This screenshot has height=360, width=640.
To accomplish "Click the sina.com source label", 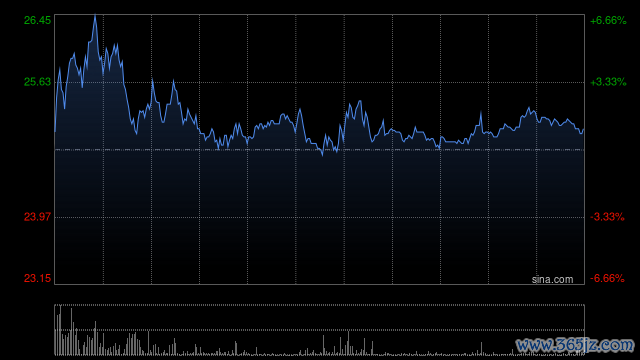I will point(552,280).
